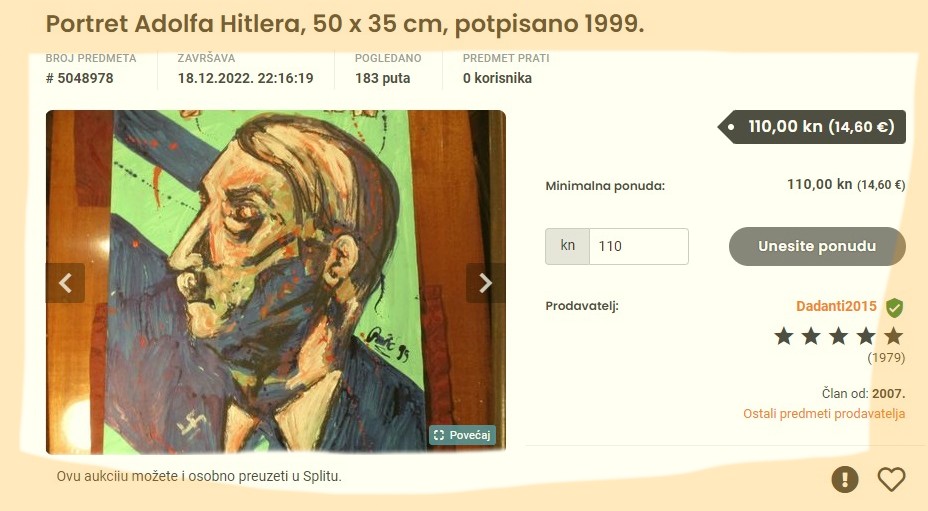The width and height of the screenshot is (928, 511).
Task: Click the item number # 5048978
Action: click(x=79, y=78)
